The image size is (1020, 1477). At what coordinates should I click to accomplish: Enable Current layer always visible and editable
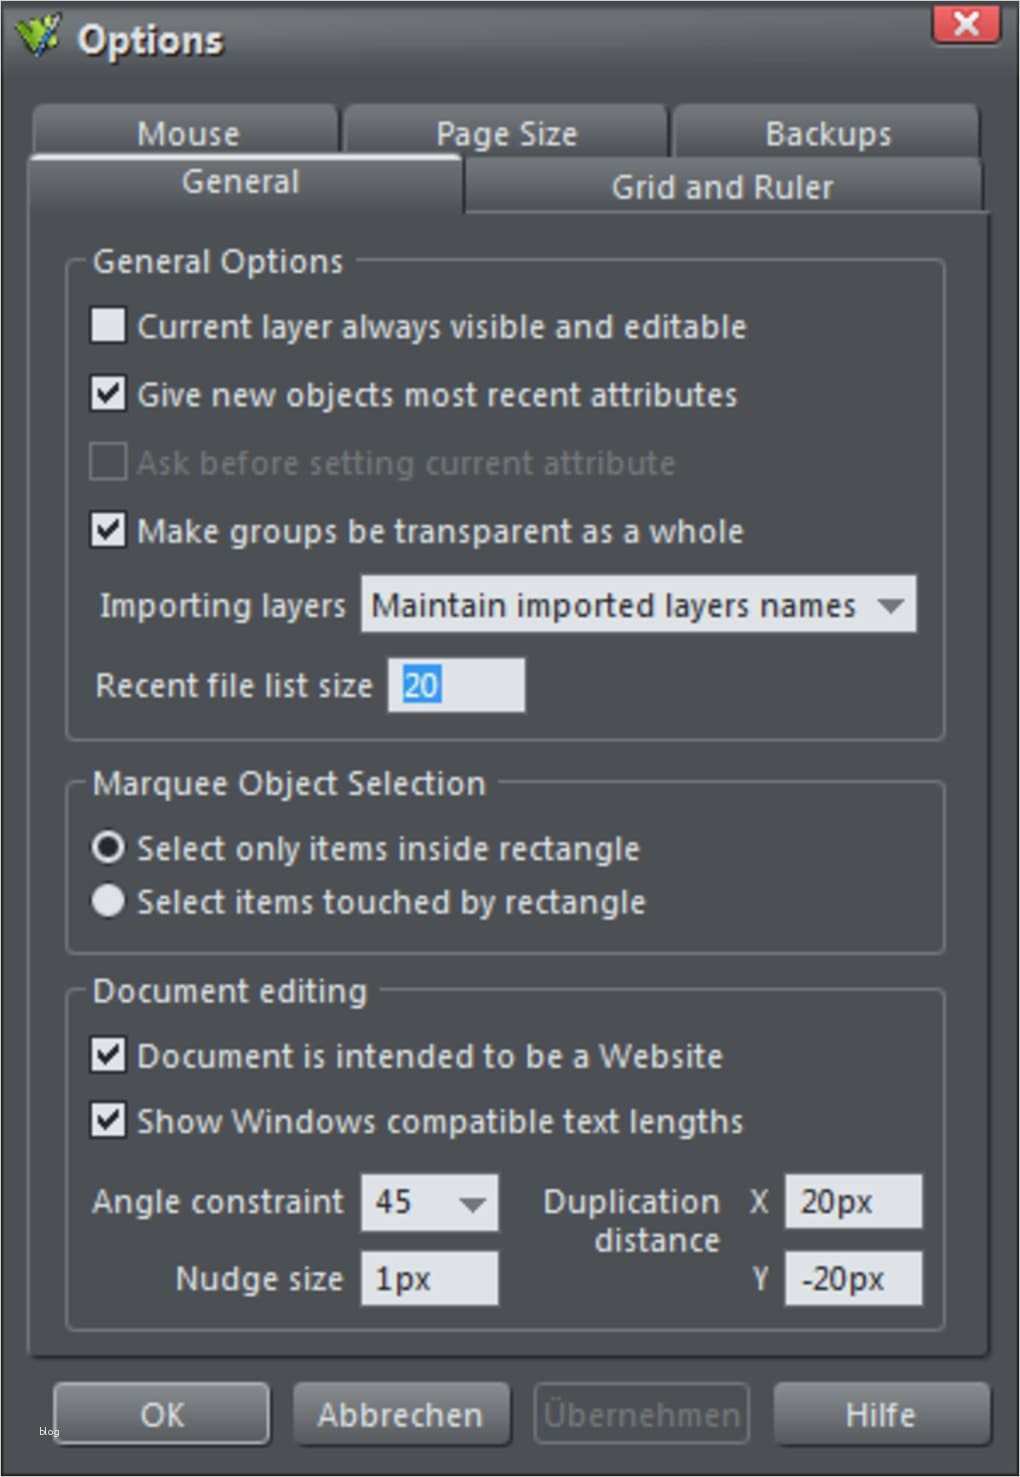(107, 324)
